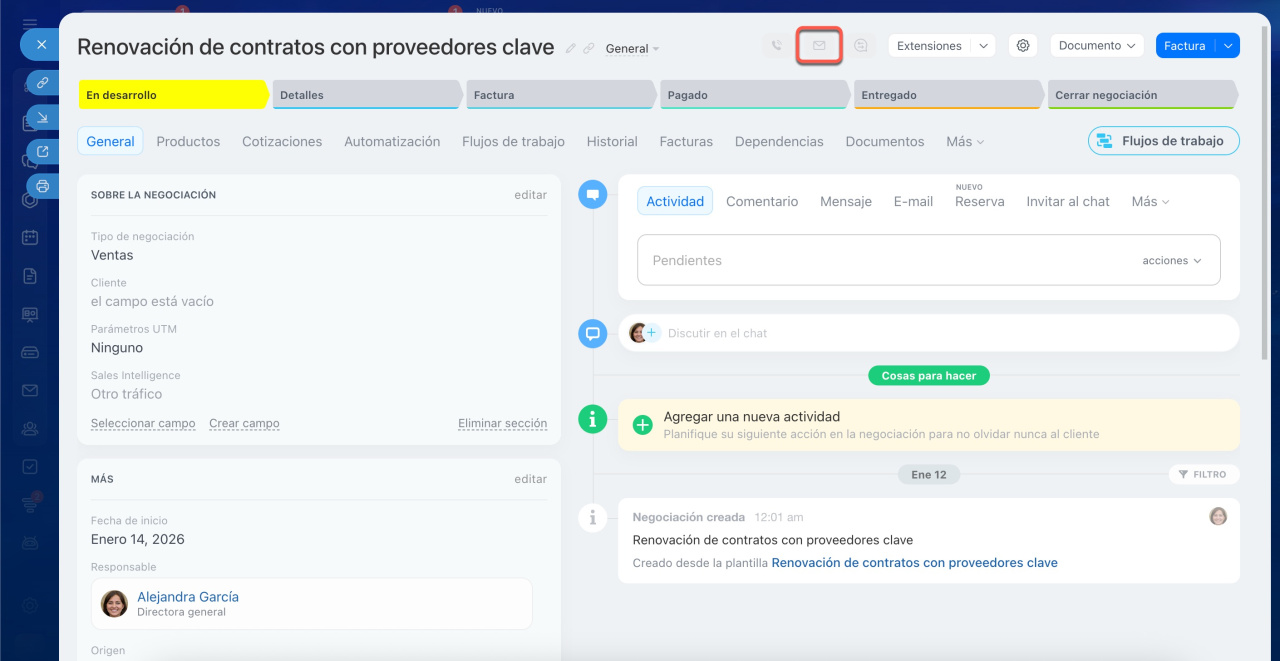Open Alejandra García's profile link

pyautogui.click(x=188, y=597)
